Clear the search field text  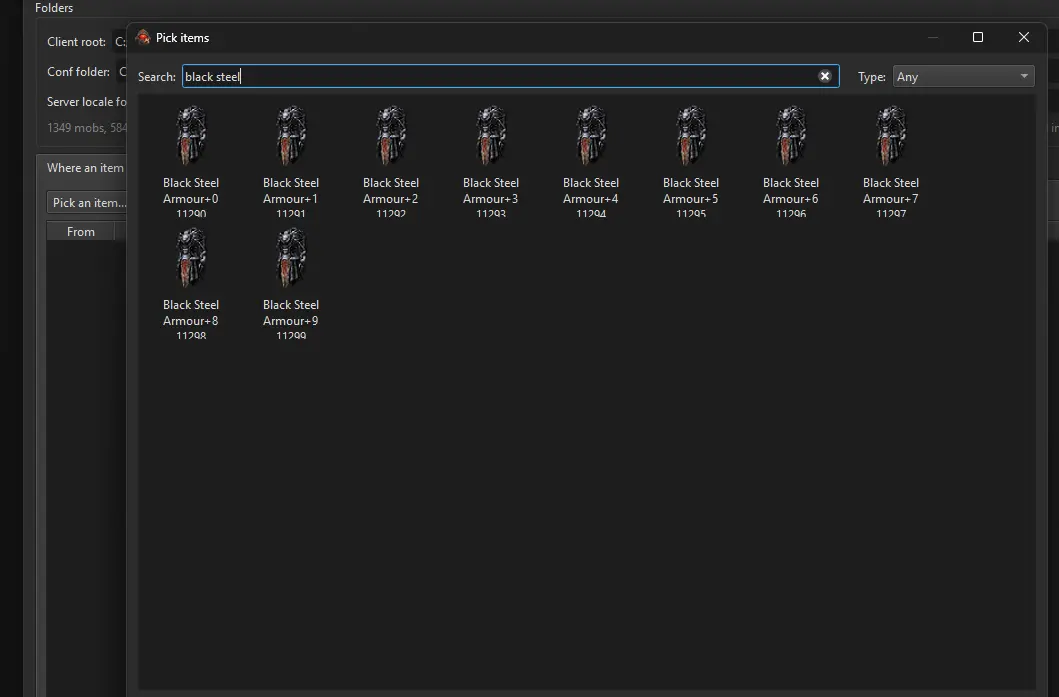coord(825,76)
